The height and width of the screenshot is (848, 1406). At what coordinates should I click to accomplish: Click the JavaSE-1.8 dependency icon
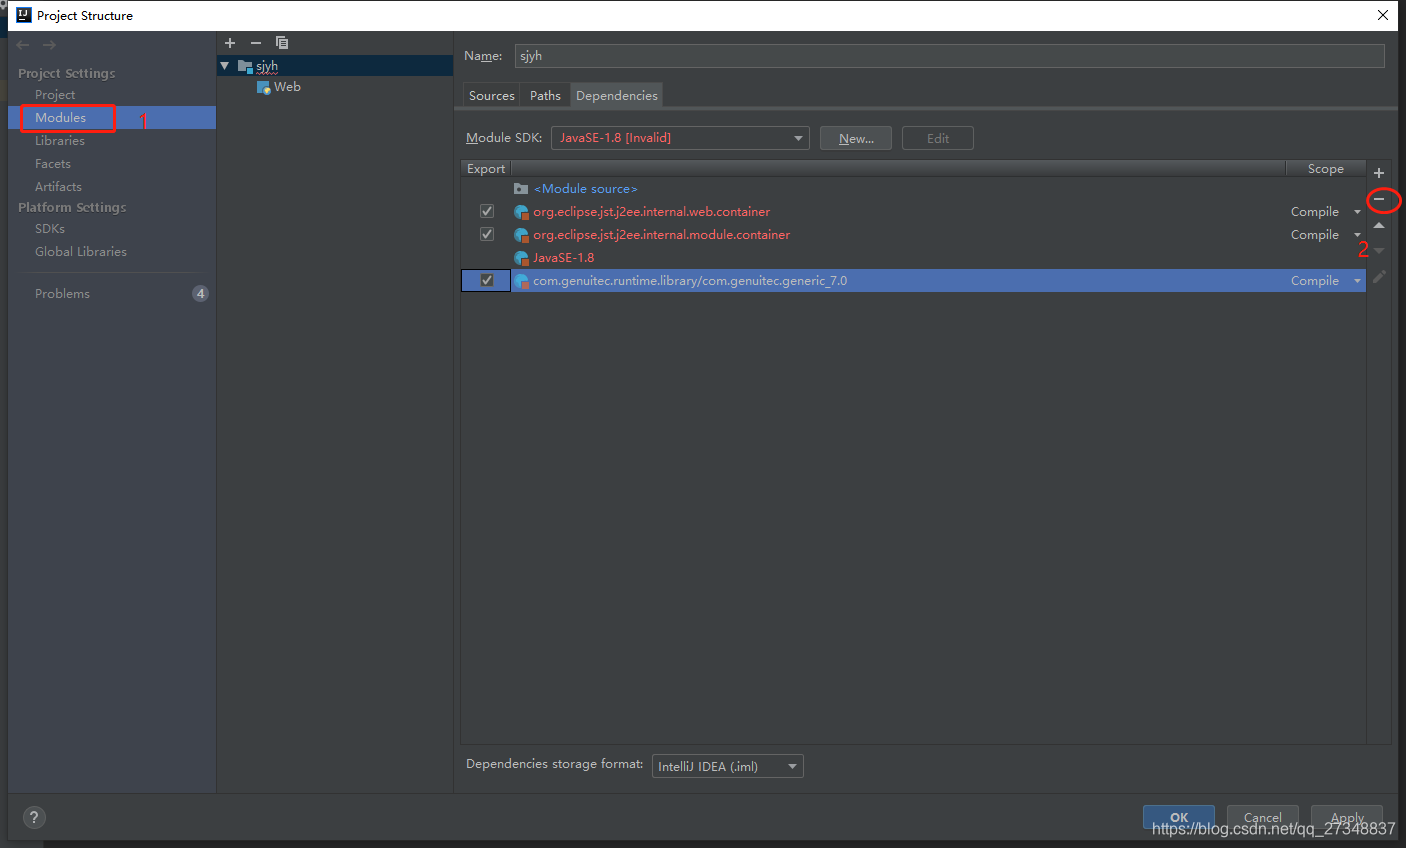click(521, 258)
